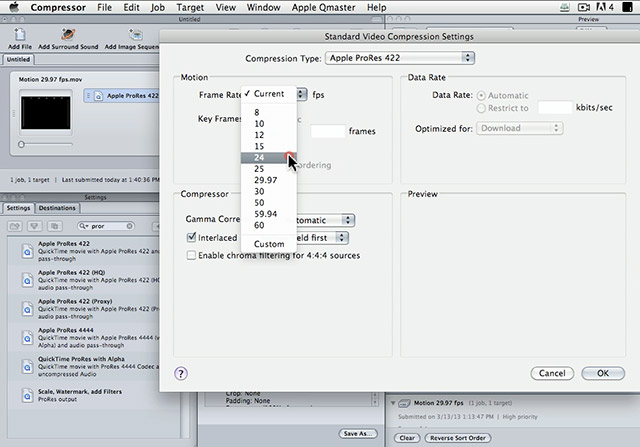640x447 pixels.
Task: Click the drive eject icon in menu bar
Action: point(565,7)
